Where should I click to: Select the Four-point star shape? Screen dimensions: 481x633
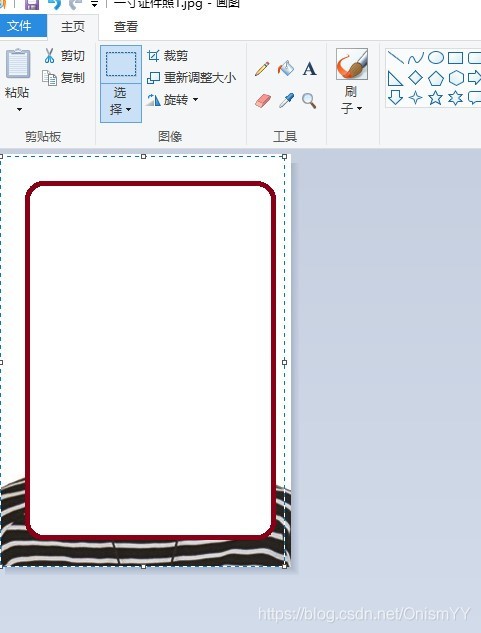tap(416, 98)
